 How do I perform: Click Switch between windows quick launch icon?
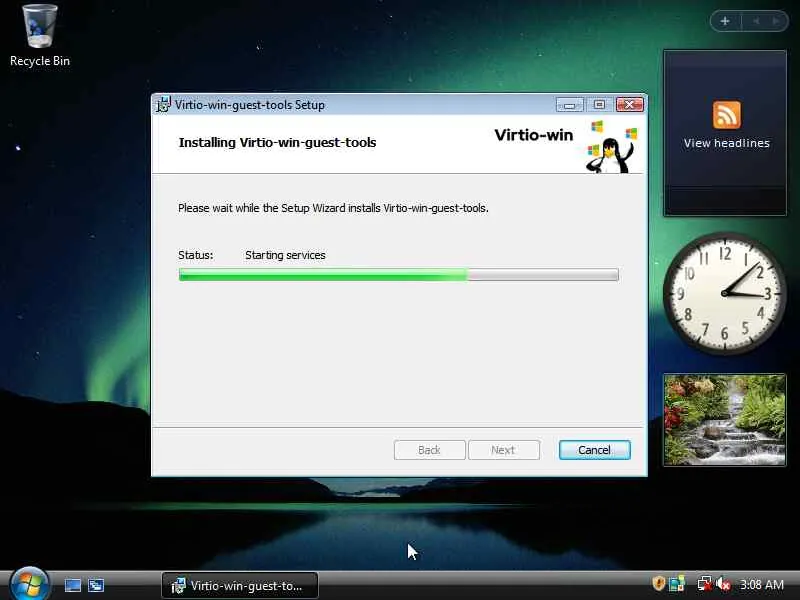pos(96,585)
